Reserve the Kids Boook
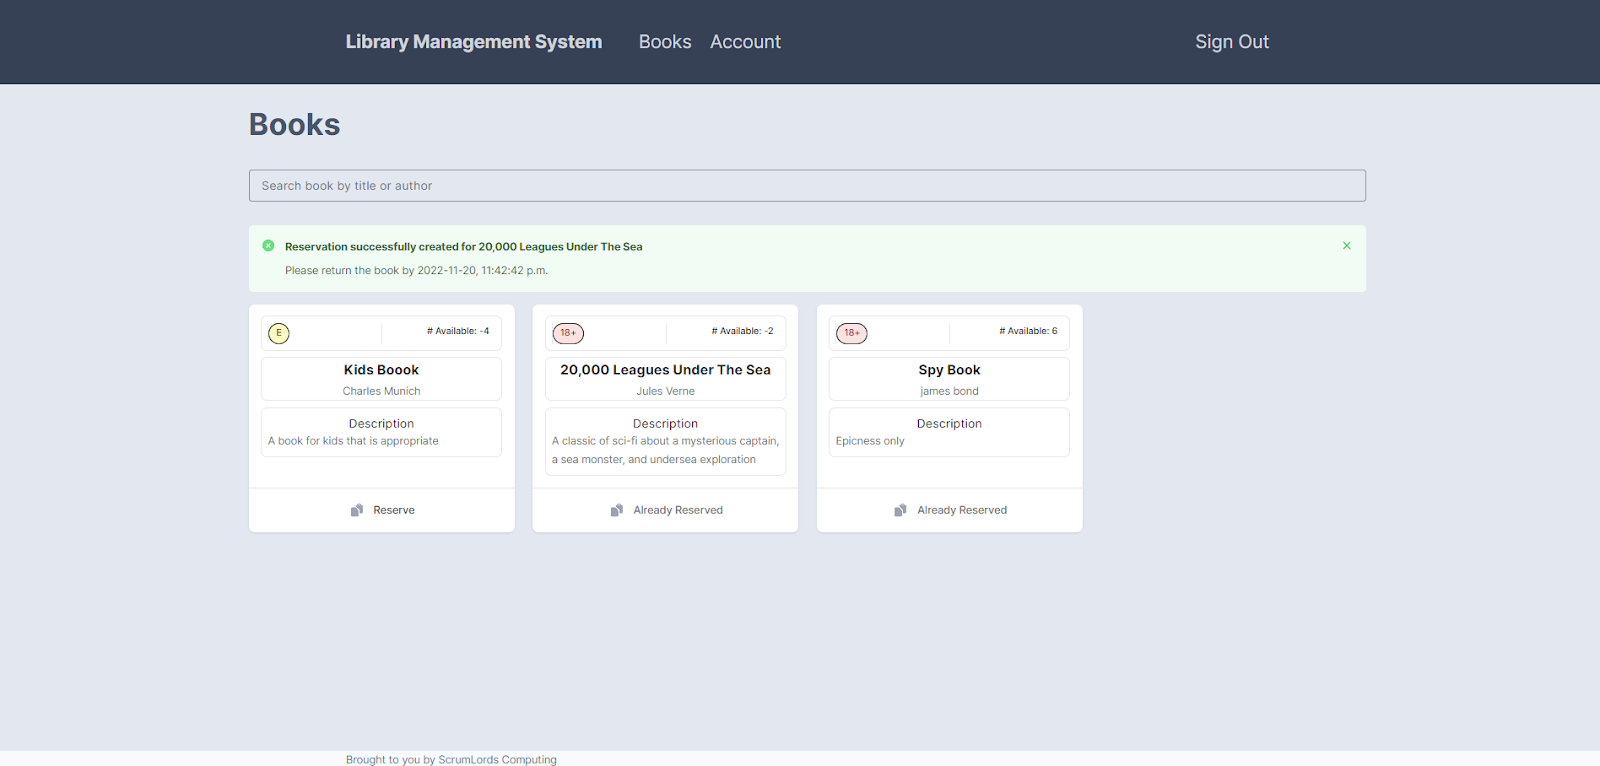 pyautogui.click(x=382, y=510)
